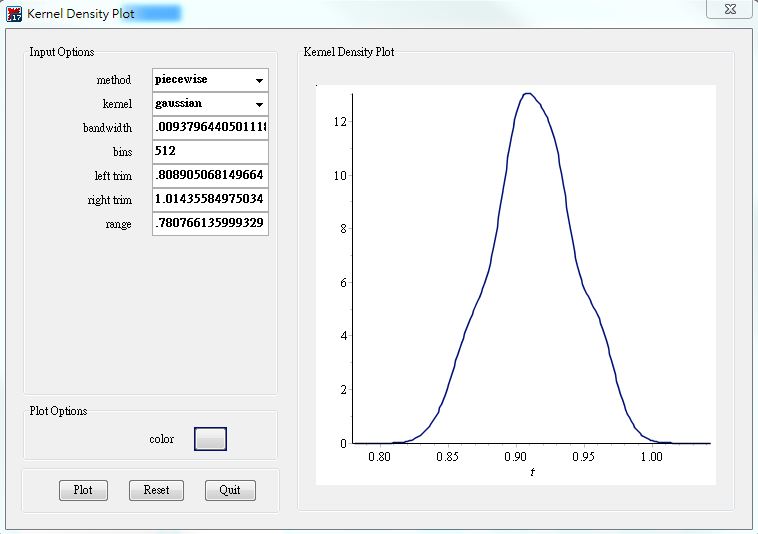
Task: Click the Input Options group label
Action: [x=62, y=52]
